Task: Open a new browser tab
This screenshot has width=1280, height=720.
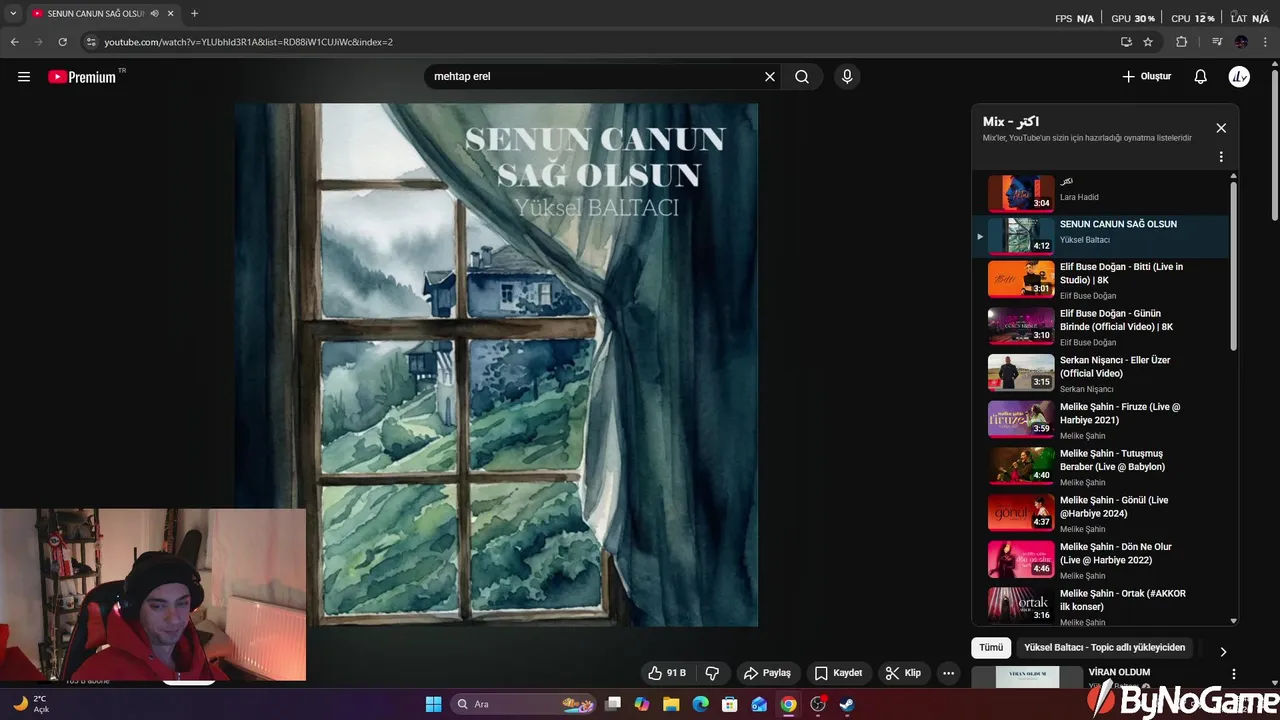Action: point(194,14)
